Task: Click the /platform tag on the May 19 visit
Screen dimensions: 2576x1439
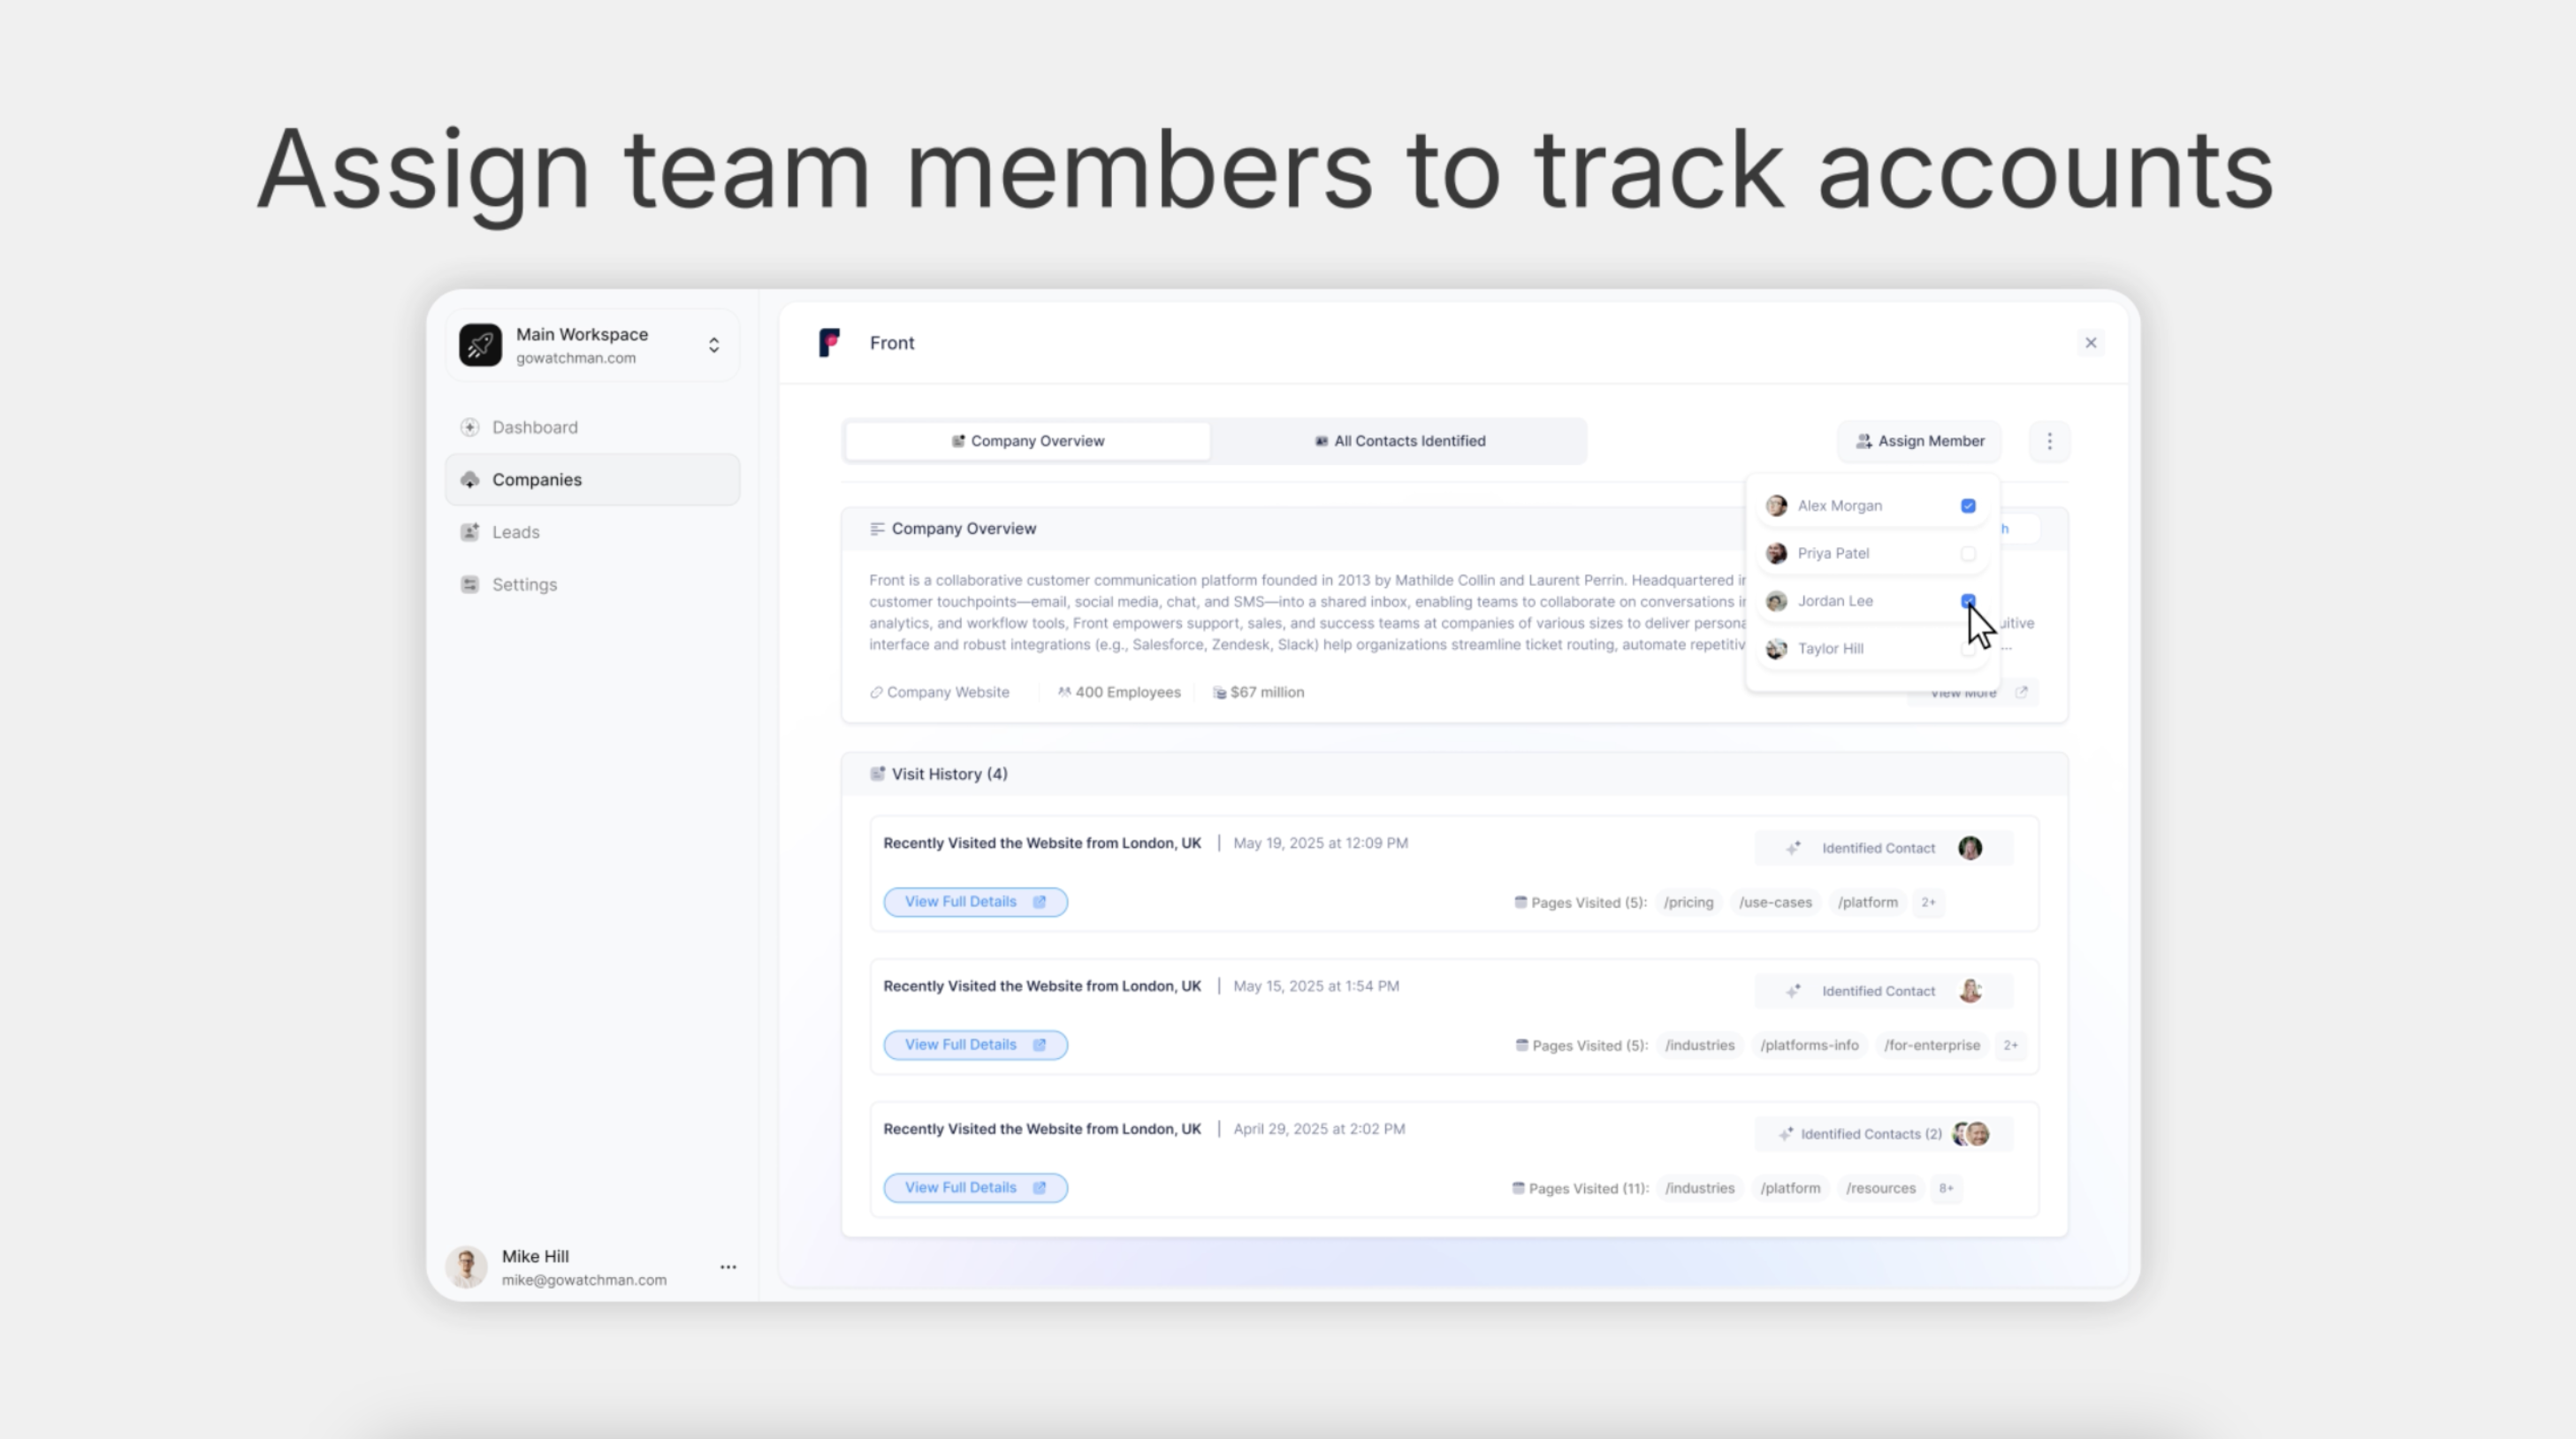Action: point(1867,902)
